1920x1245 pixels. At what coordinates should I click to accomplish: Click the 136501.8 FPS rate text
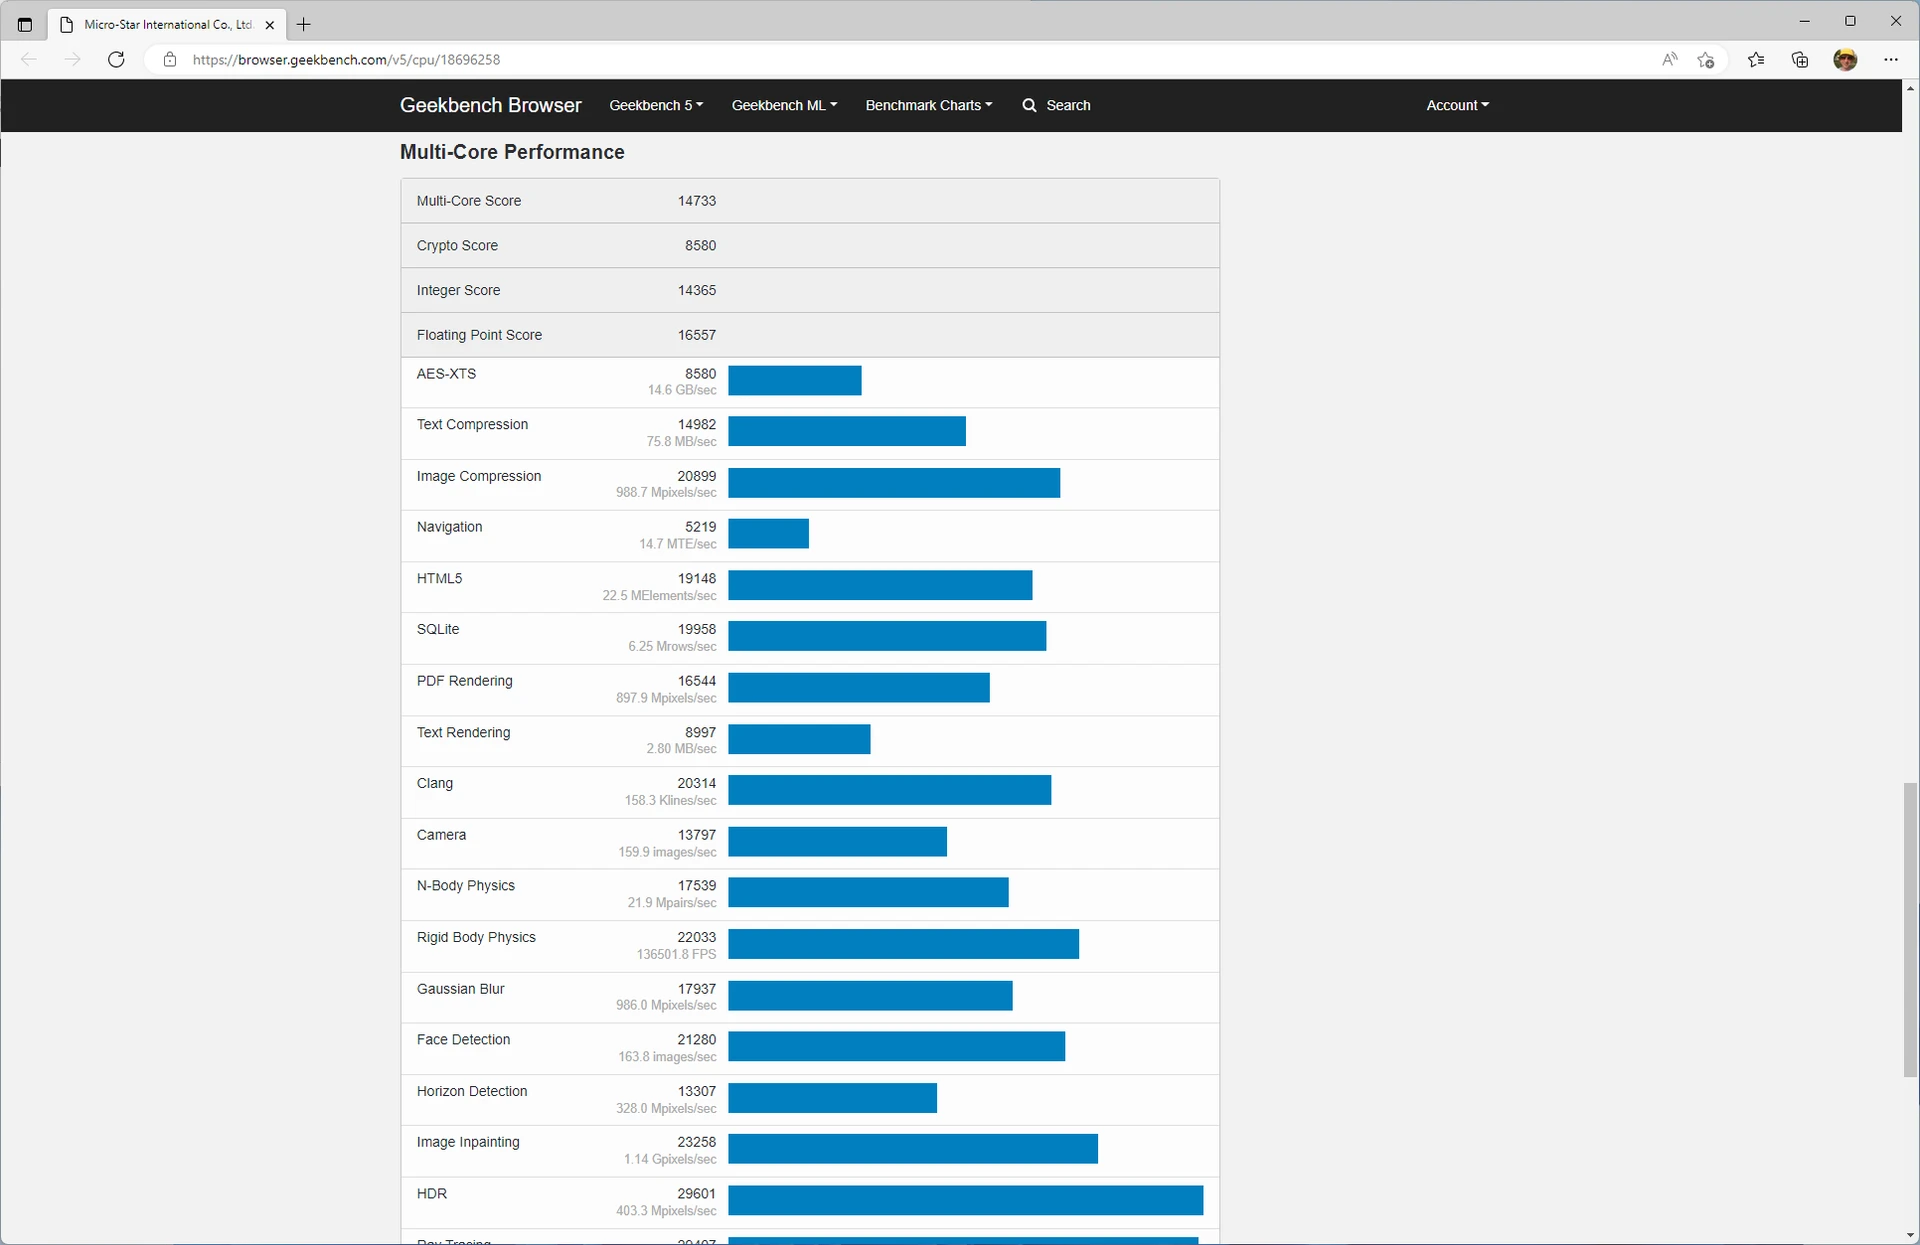pos(676,955)
